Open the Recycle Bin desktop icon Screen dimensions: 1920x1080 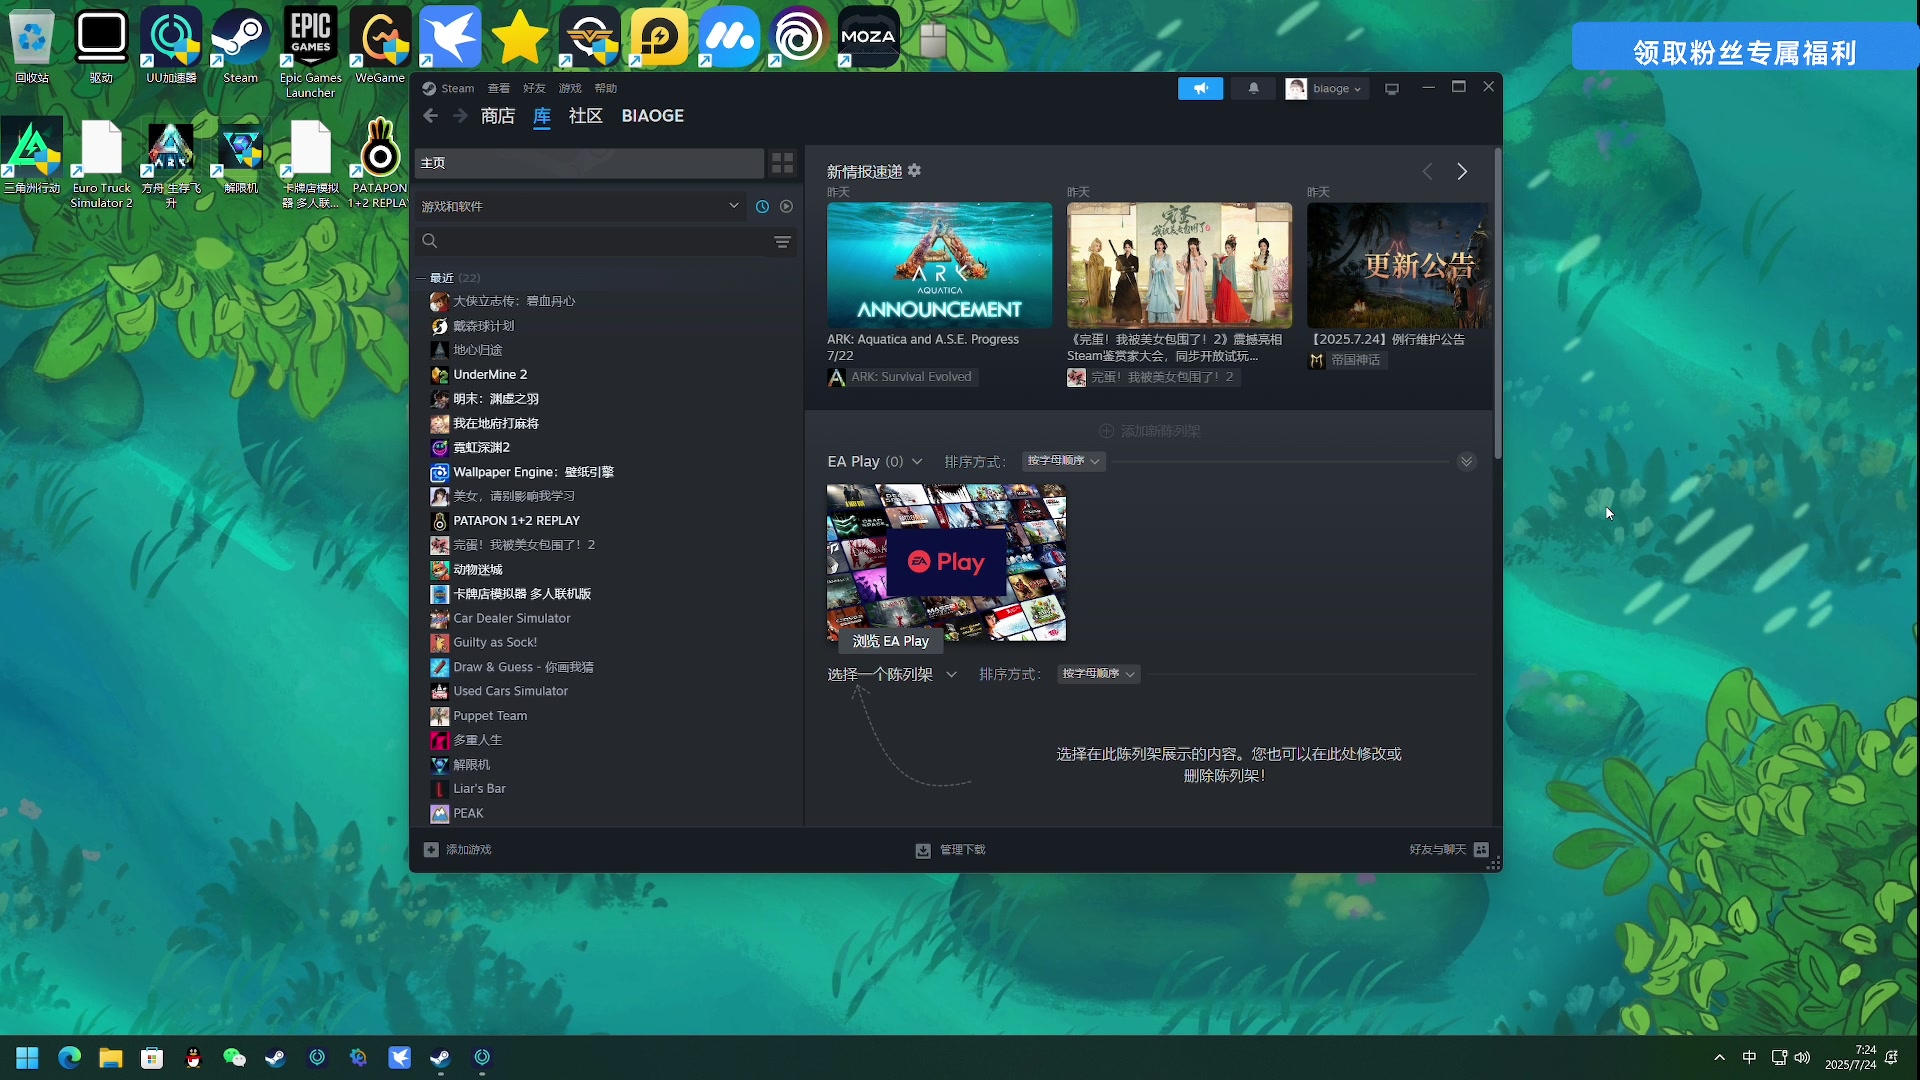[32, 46]
